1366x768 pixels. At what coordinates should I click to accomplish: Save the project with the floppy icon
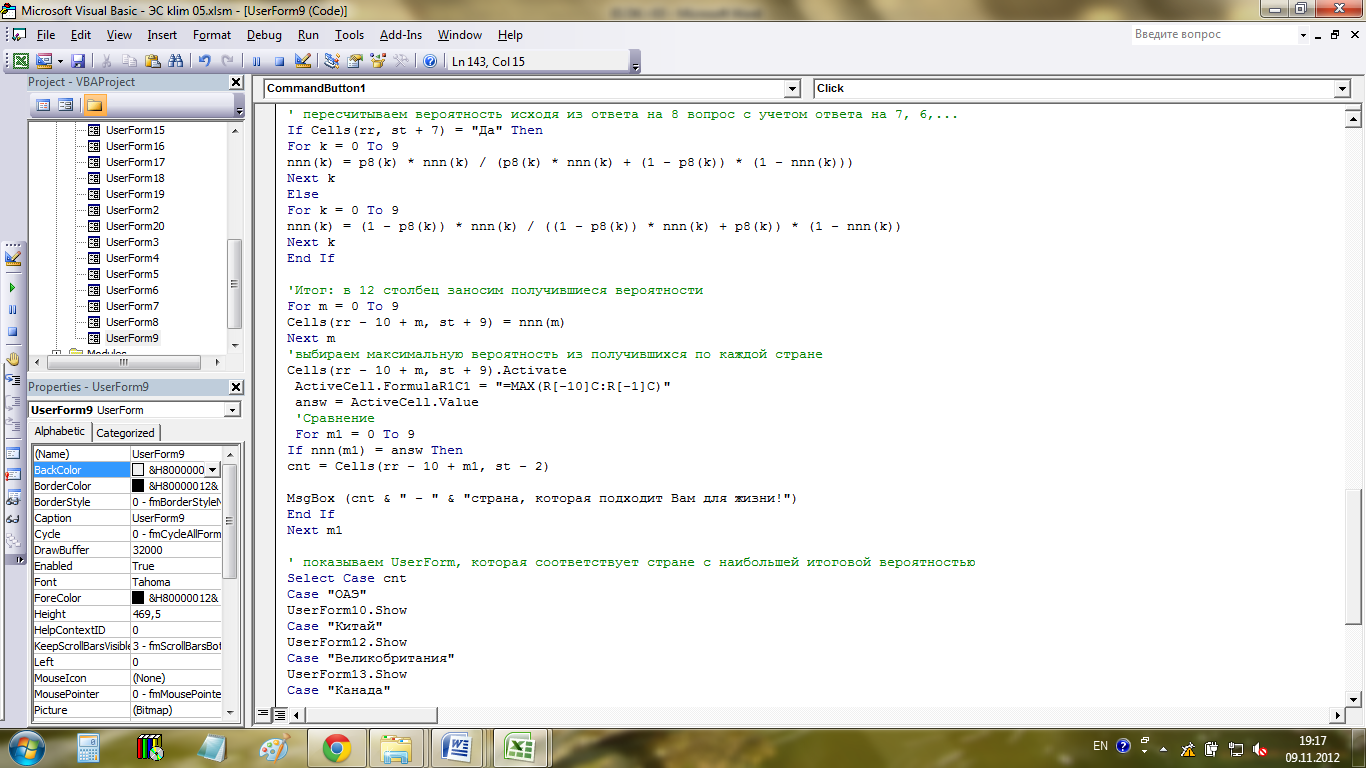tap(78, 61)
